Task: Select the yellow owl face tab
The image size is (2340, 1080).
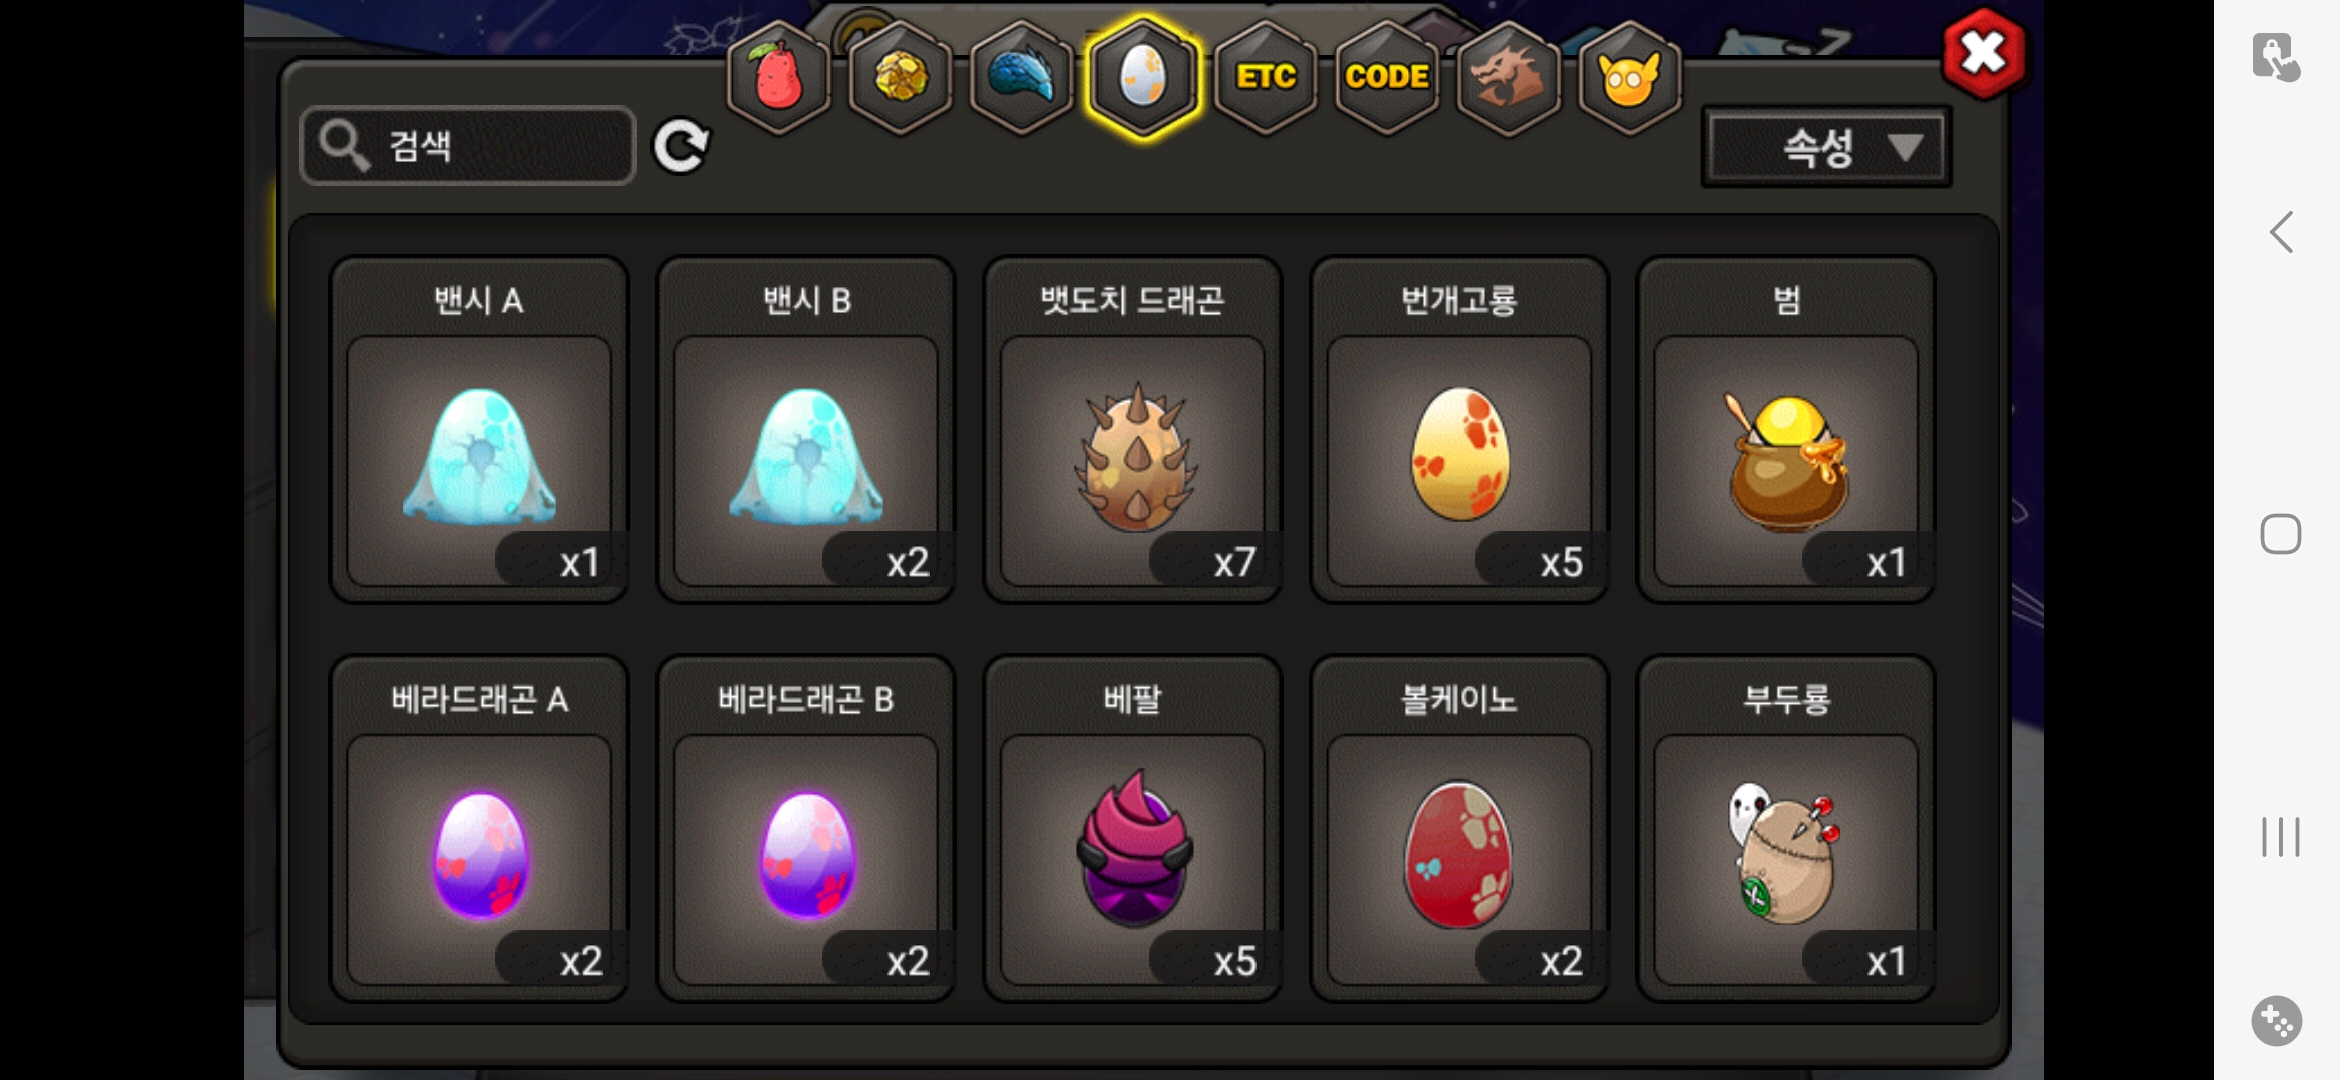Action: (1630, 77)
